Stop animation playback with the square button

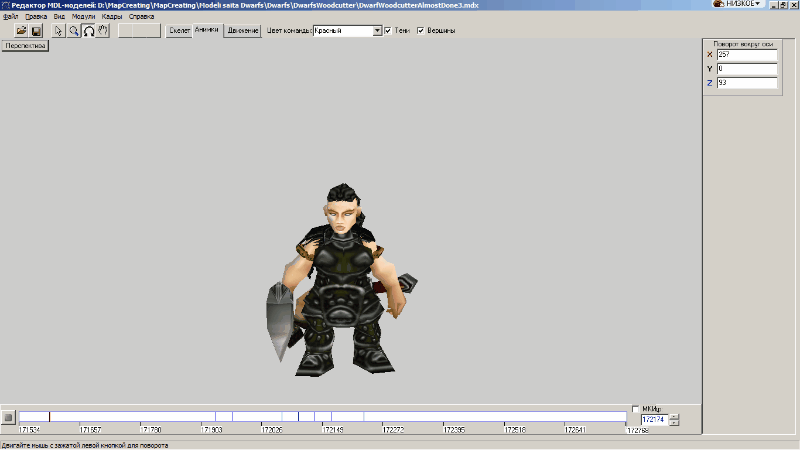tap(9, 417)
